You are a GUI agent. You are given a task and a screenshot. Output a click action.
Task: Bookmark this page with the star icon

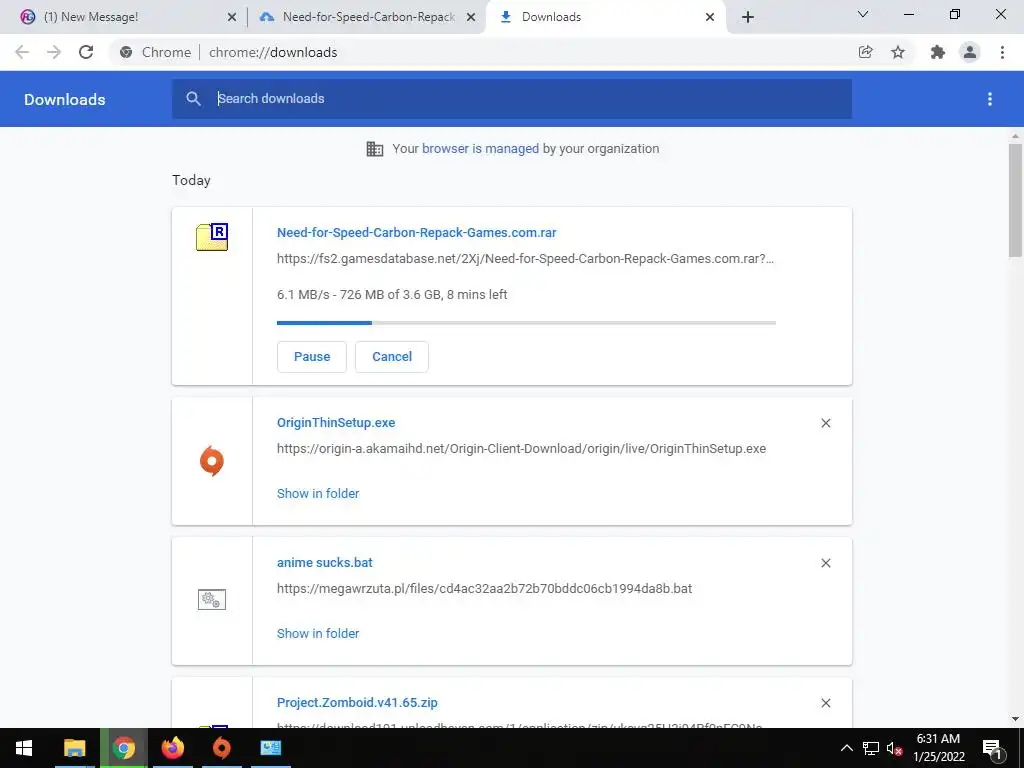point(898,52)
